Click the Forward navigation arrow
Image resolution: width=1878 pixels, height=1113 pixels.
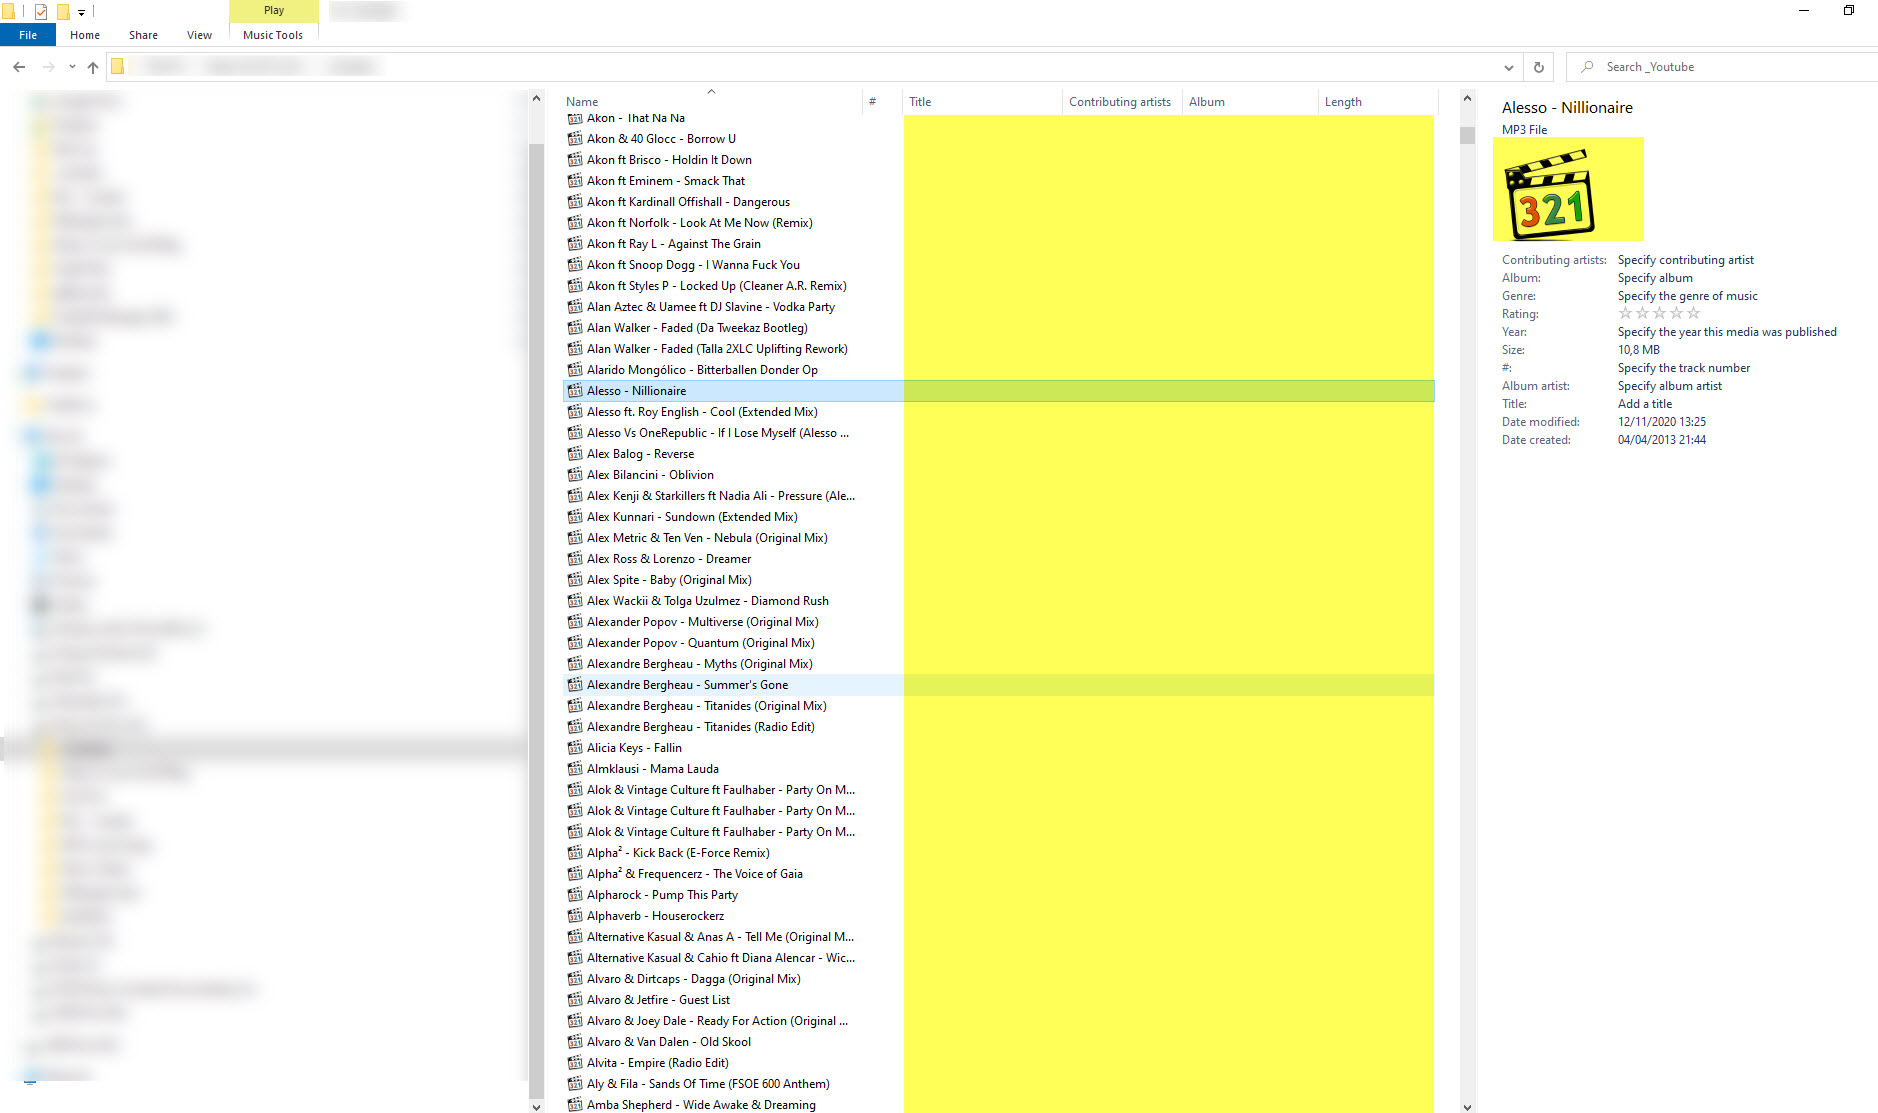pyautogui.click(x=48, y=67)
